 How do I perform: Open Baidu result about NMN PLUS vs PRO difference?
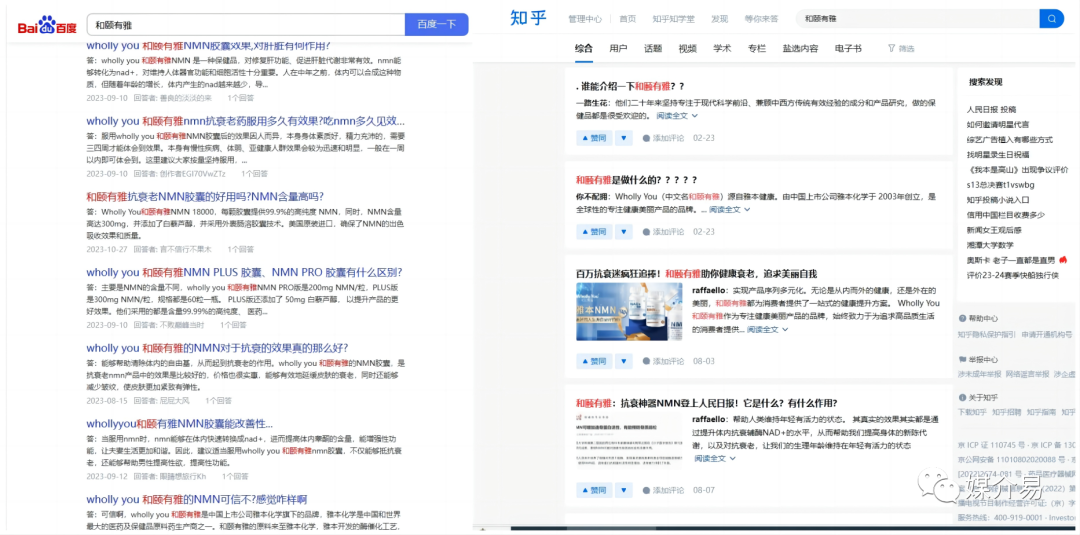244,272
